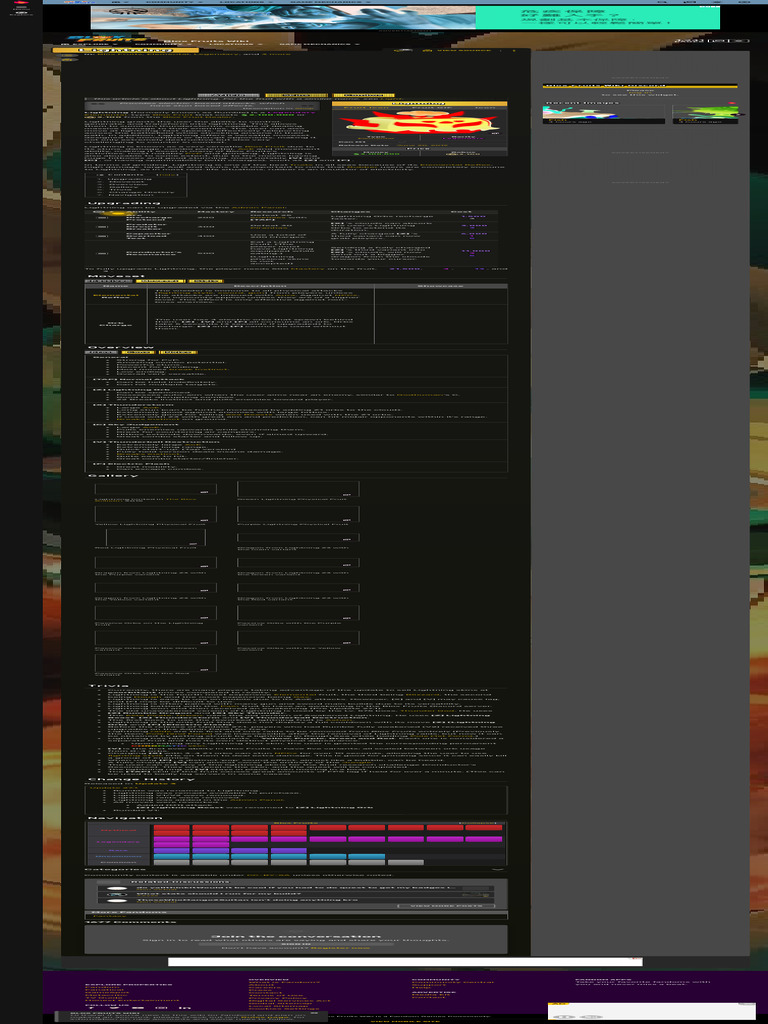Image resolution: width=768 pixels, height=1024 pixels.
Task: Open the Facebook icon under Follow Us
Action: point(90,1008)
